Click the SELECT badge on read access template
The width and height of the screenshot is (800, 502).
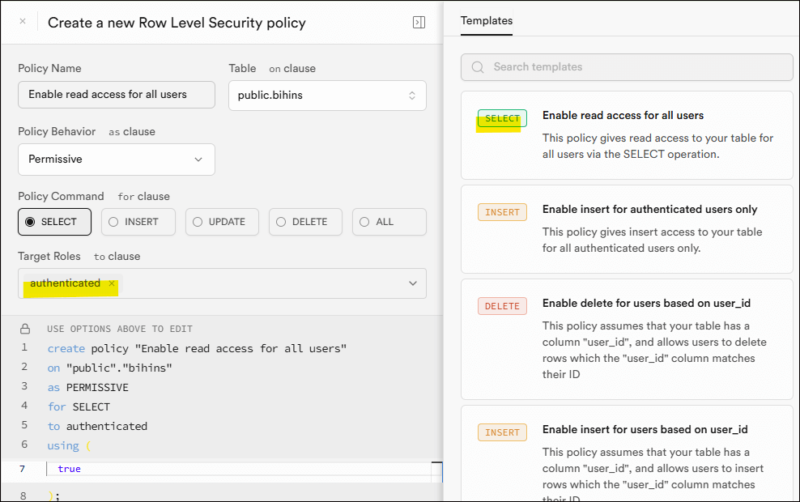point(502,119)
